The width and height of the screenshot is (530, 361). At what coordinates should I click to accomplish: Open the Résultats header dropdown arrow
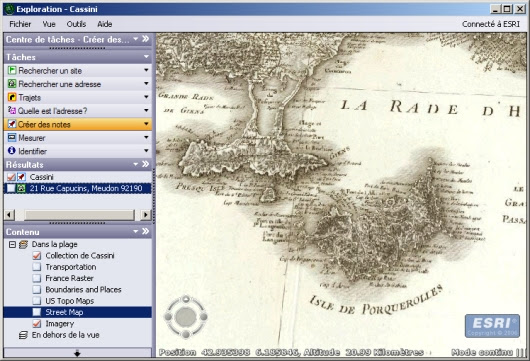click(136, 164)
